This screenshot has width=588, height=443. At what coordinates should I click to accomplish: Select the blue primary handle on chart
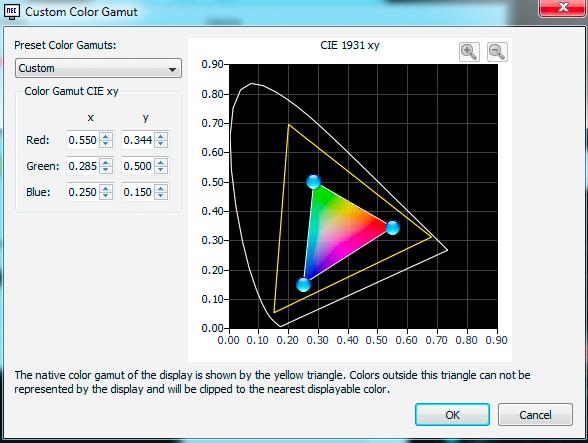click(303, 285)
